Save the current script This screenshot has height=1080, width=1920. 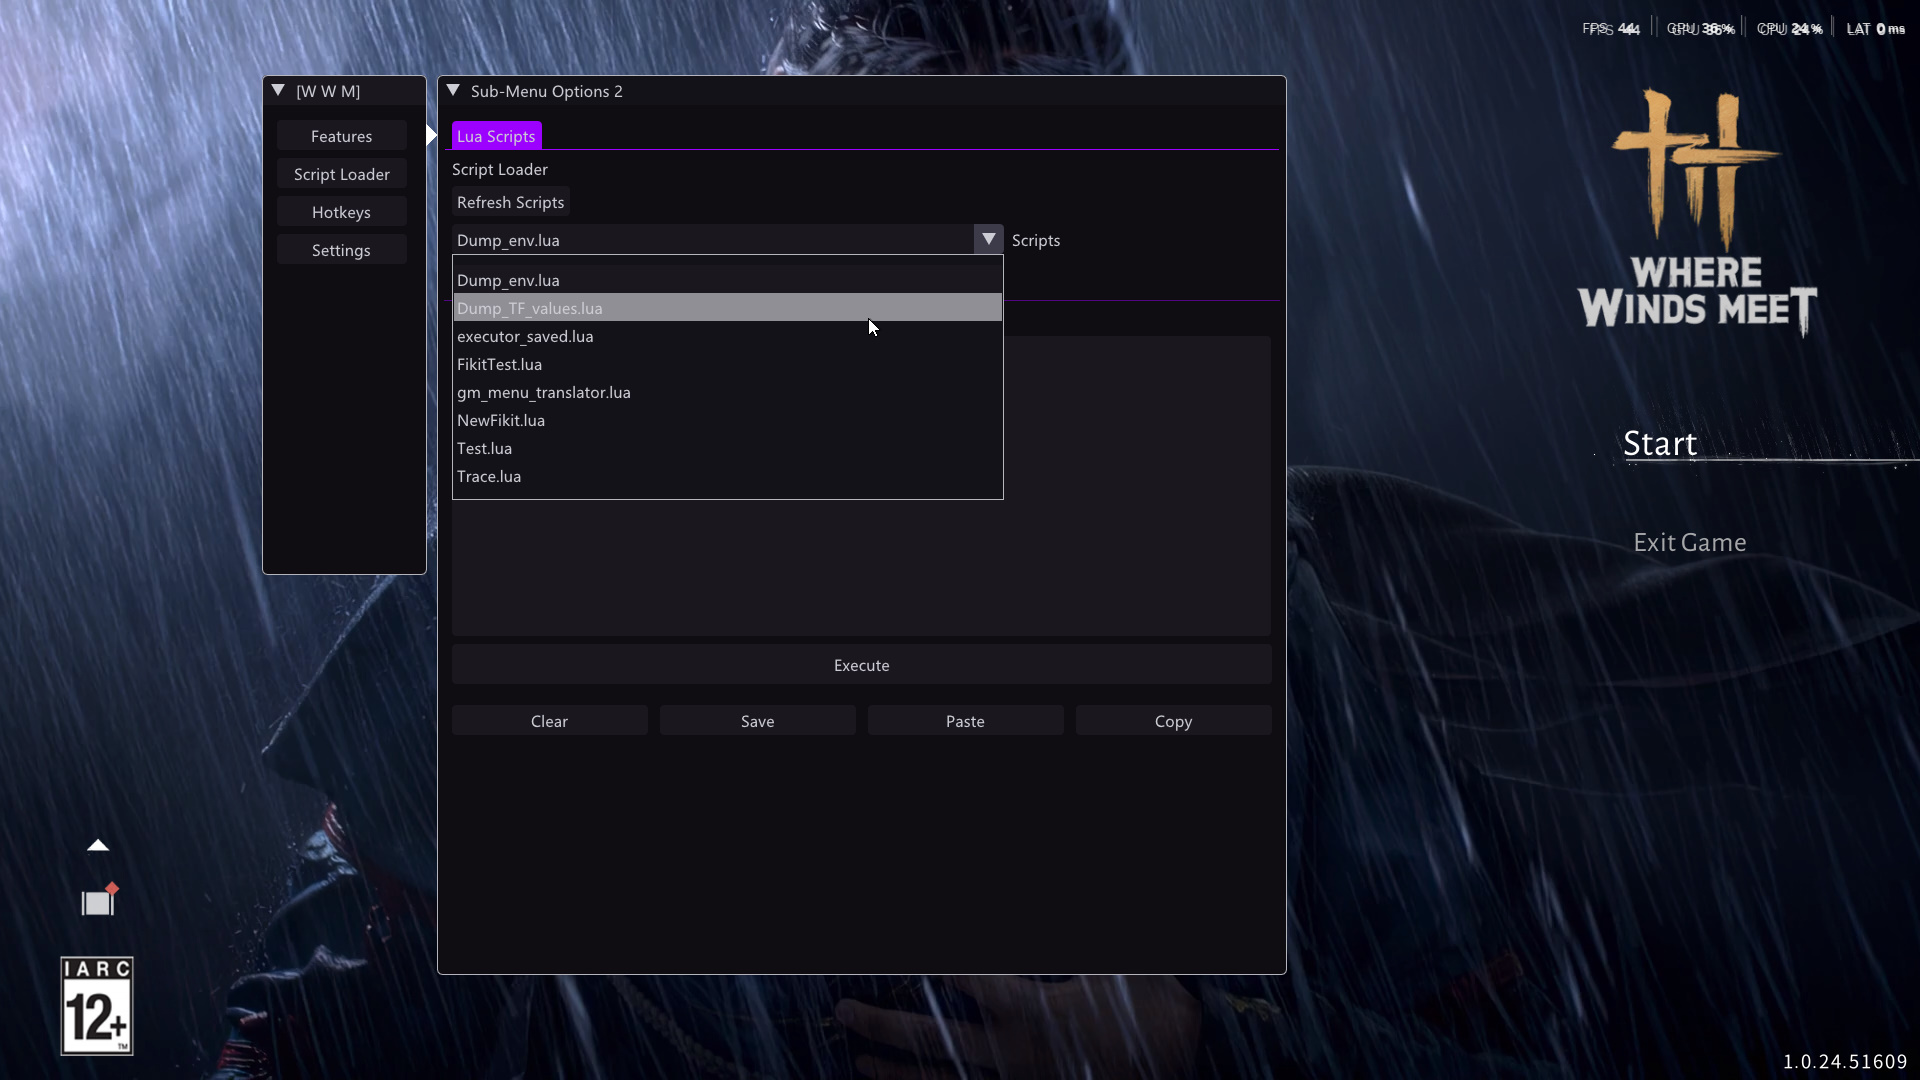[757, 721]
